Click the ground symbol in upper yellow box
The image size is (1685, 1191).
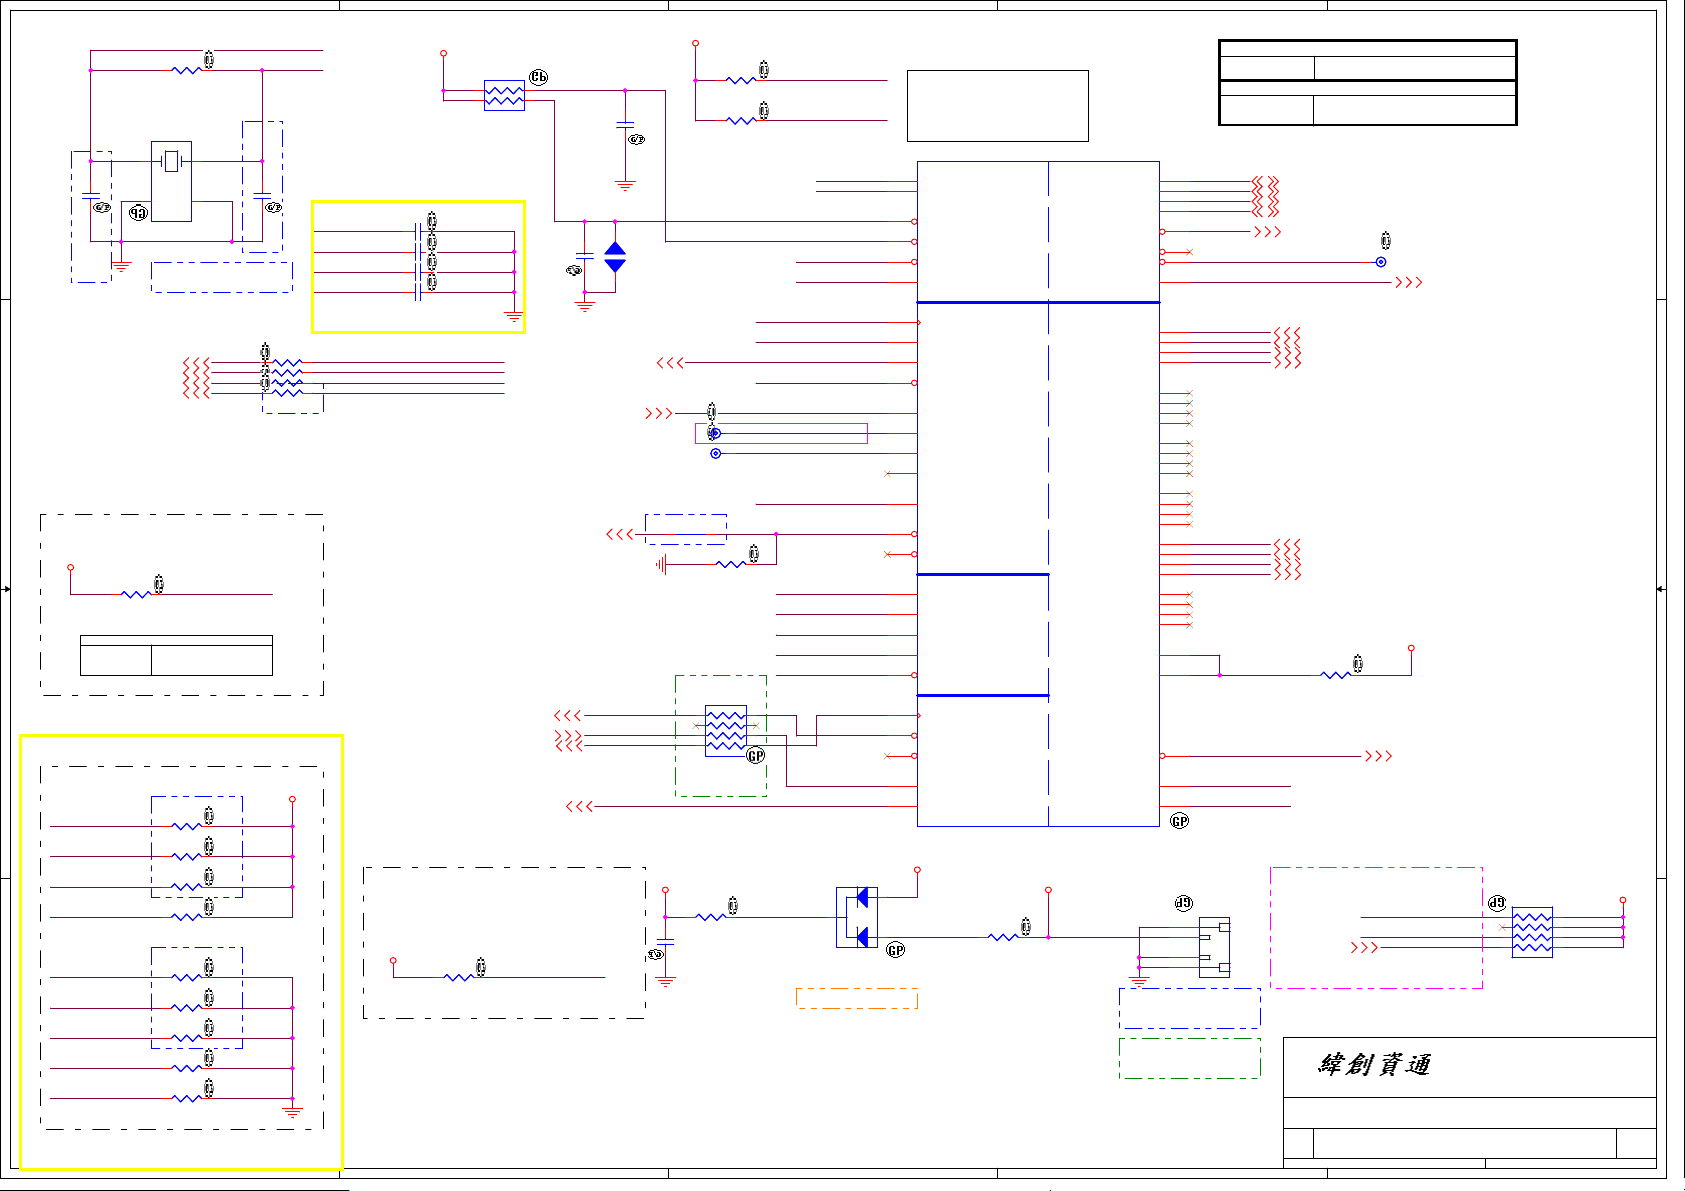point(514,316)
